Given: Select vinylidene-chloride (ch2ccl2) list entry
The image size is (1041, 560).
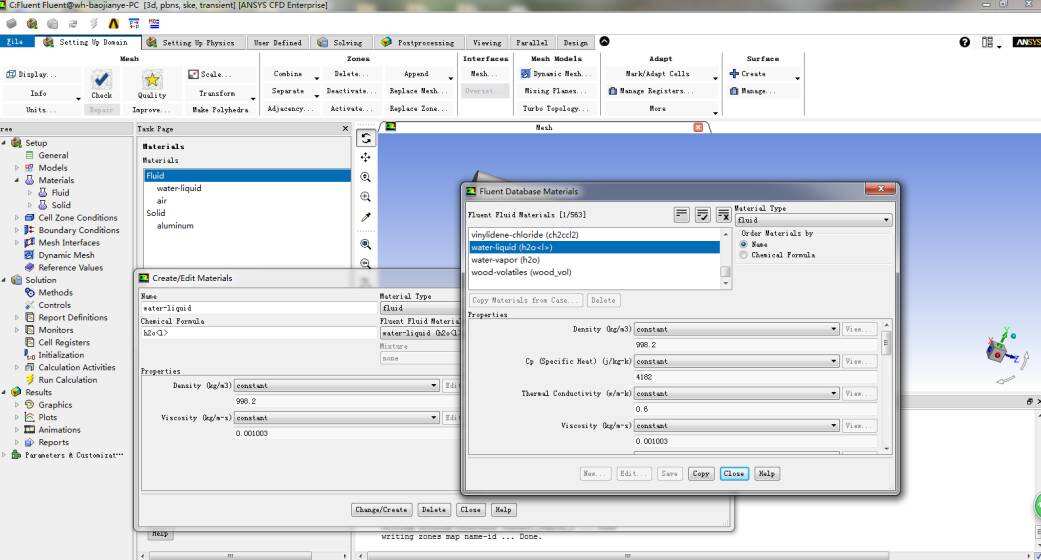Looking at the screenshot, I should coord(524,234).
